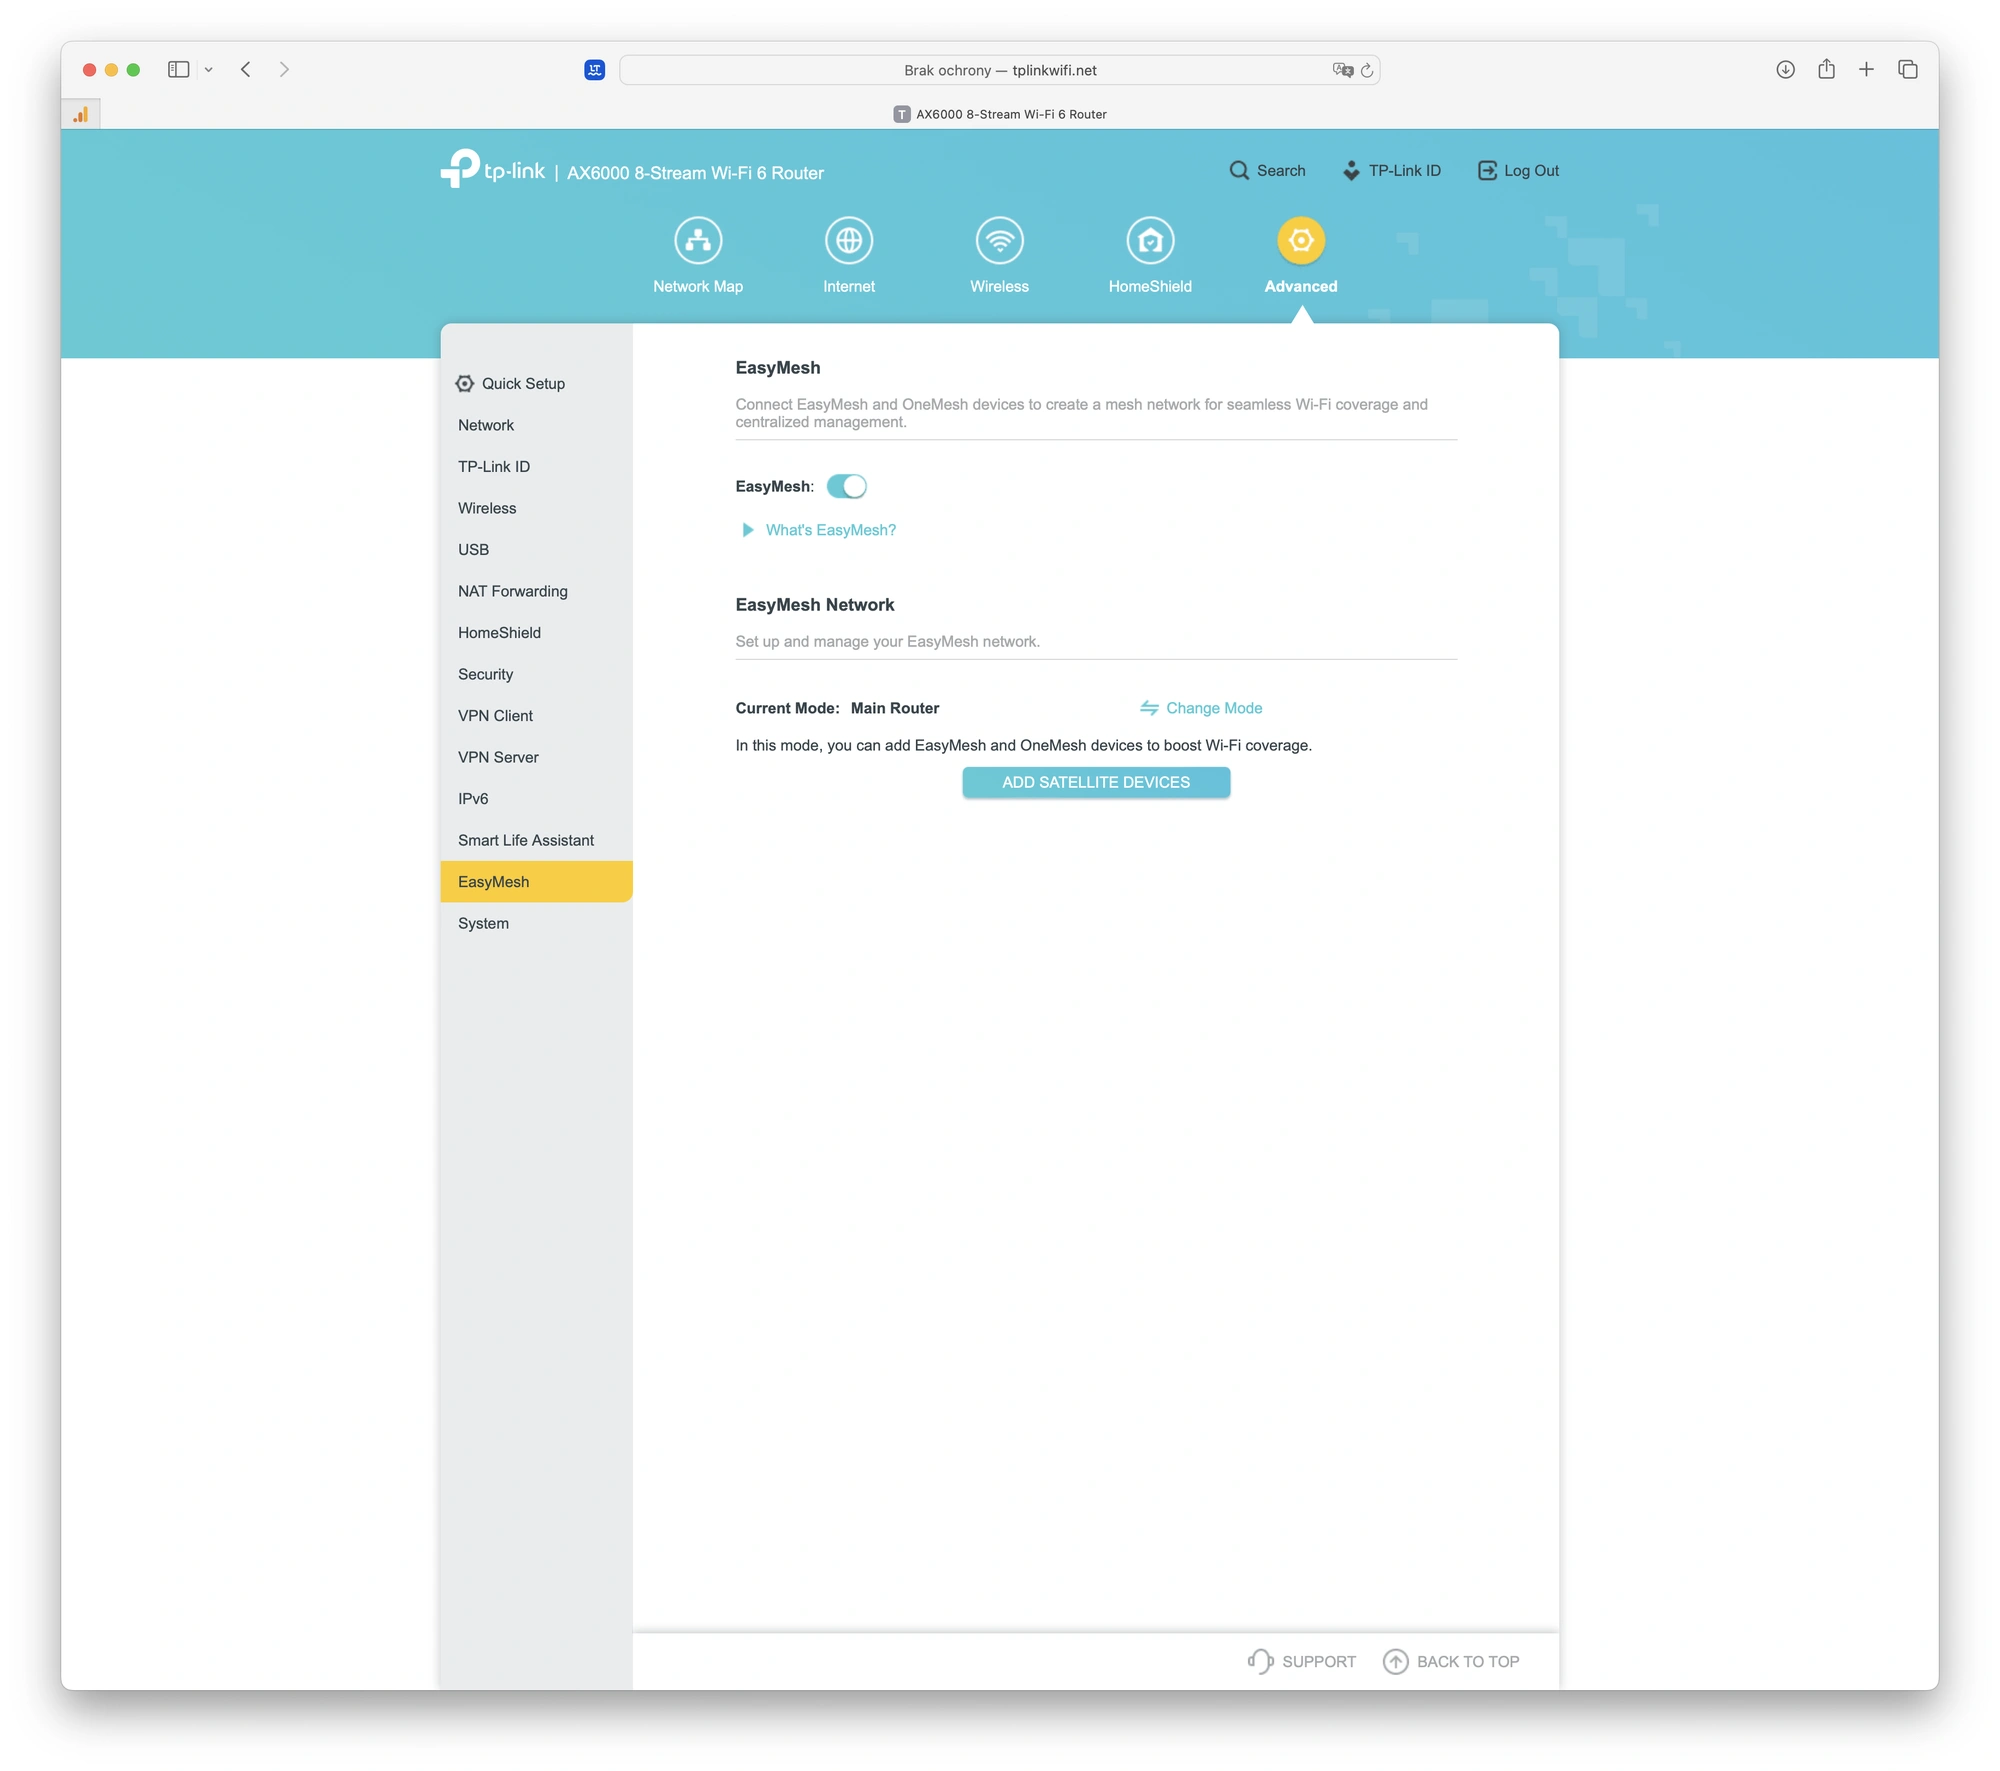Click the tp-link logo
The height and width of the screenshot is (1771, 2000).
(493, 169)
